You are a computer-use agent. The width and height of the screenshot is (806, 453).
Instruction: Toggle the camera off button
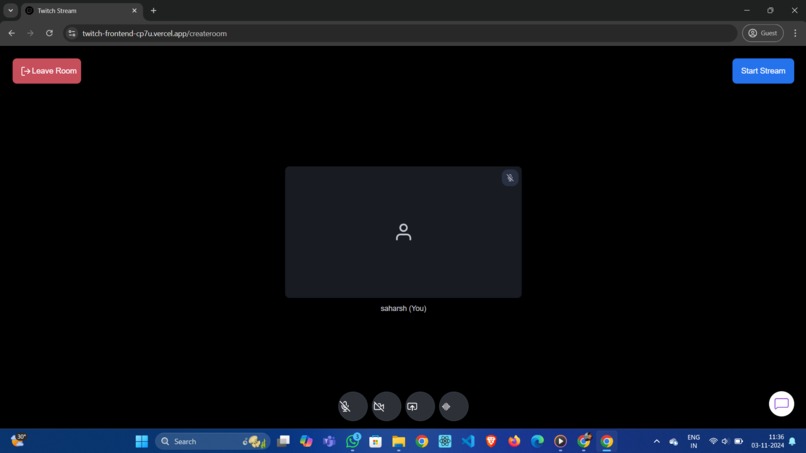pos(386,406)
